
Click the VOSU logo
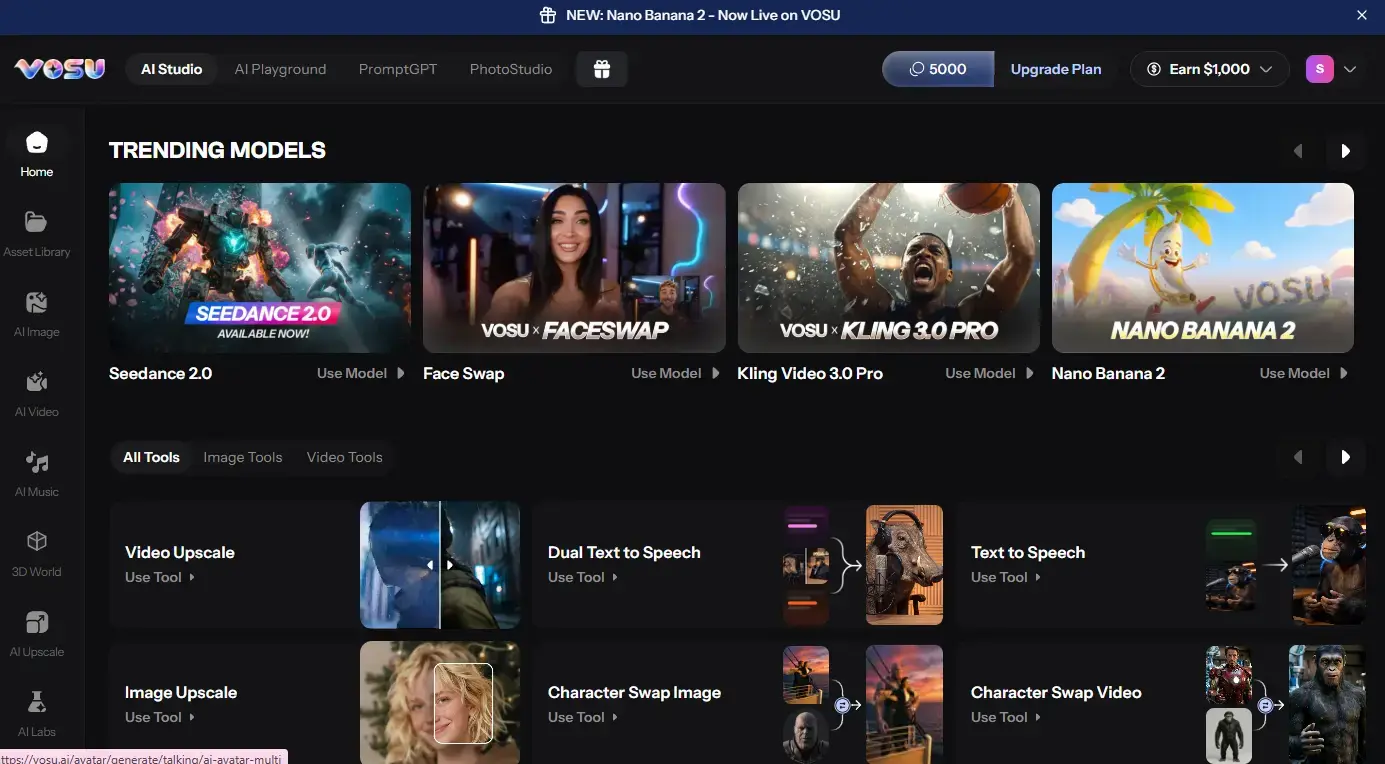pos(60,69)
